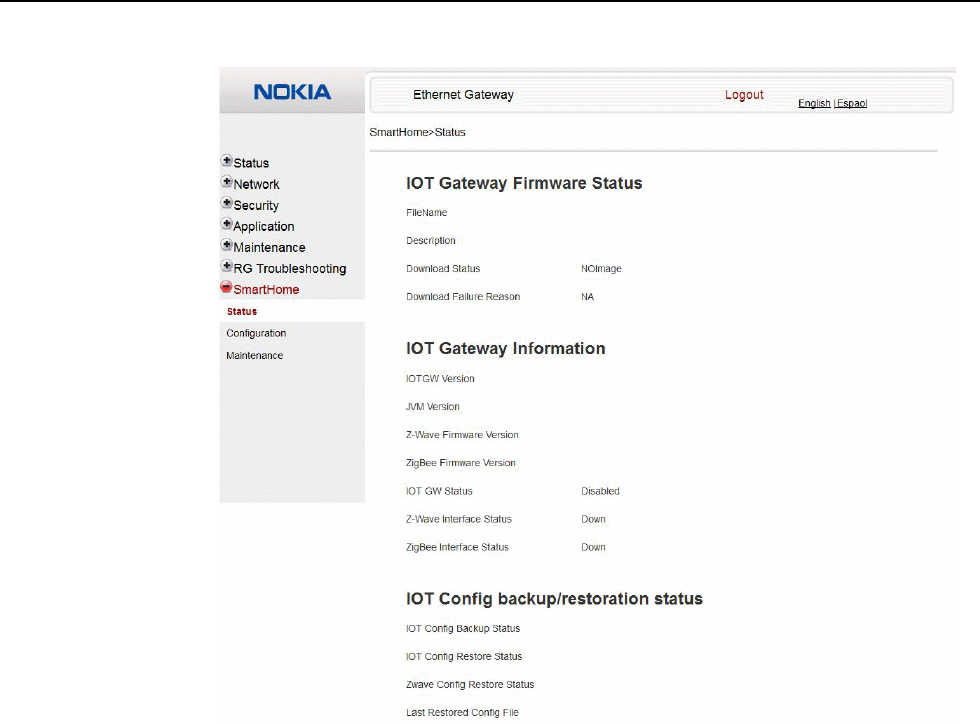
Task: Open SmartHome Maintenance submenu item
Action: [254, 355]
